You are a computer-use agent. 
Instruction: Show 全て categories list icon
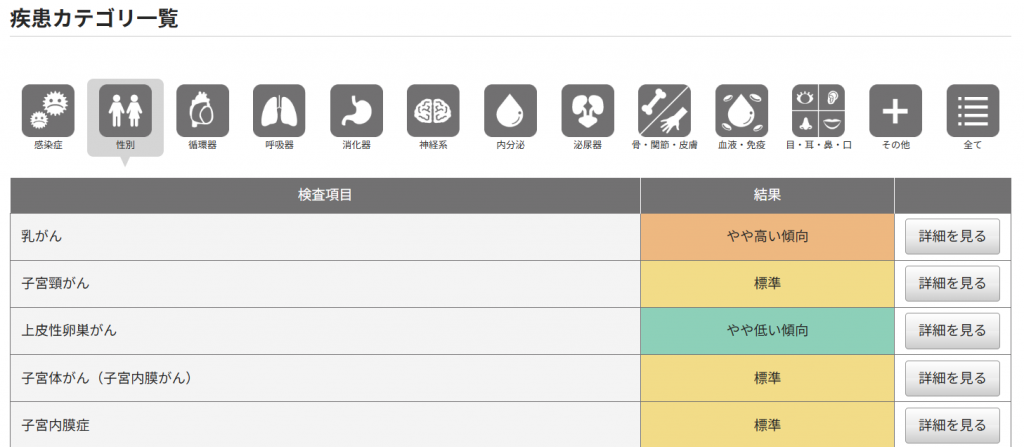click(972, 111)
